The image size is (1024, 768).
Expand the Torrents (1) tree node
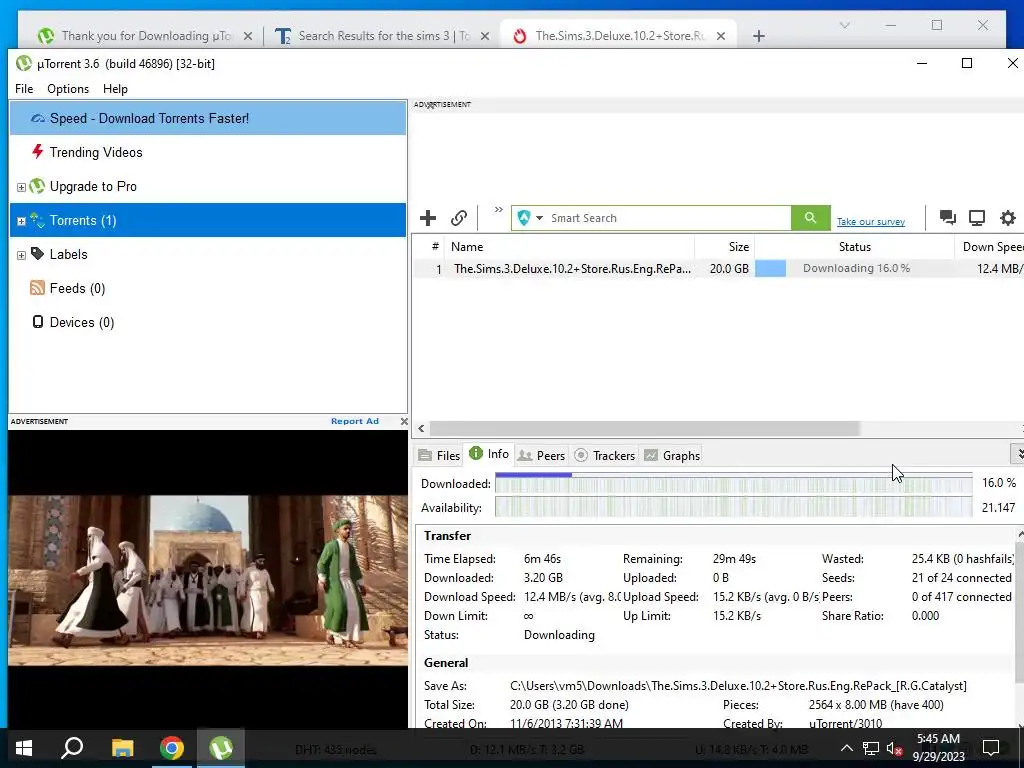pos(21,221)
